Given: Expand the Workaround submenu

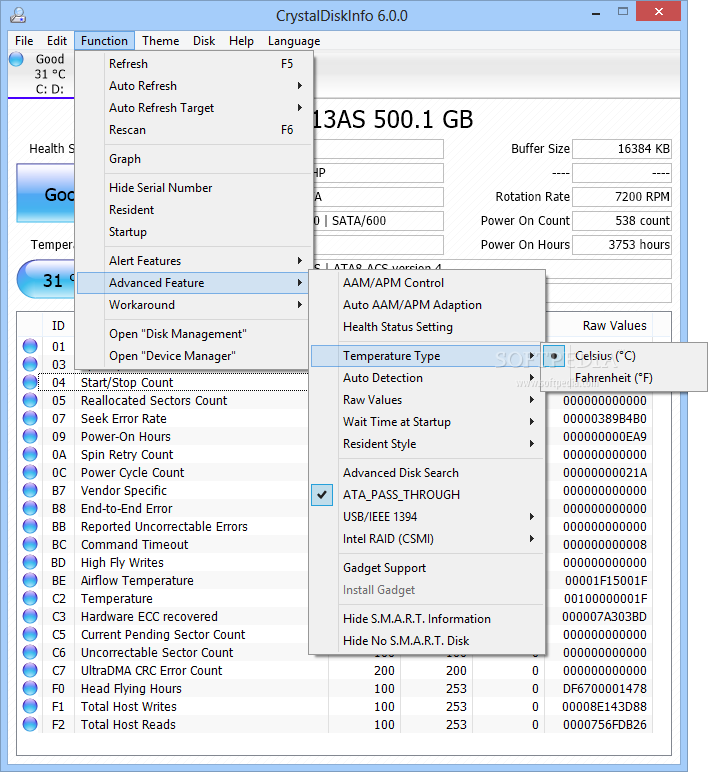Looking at the screenshot, I should tap(194, 305).
